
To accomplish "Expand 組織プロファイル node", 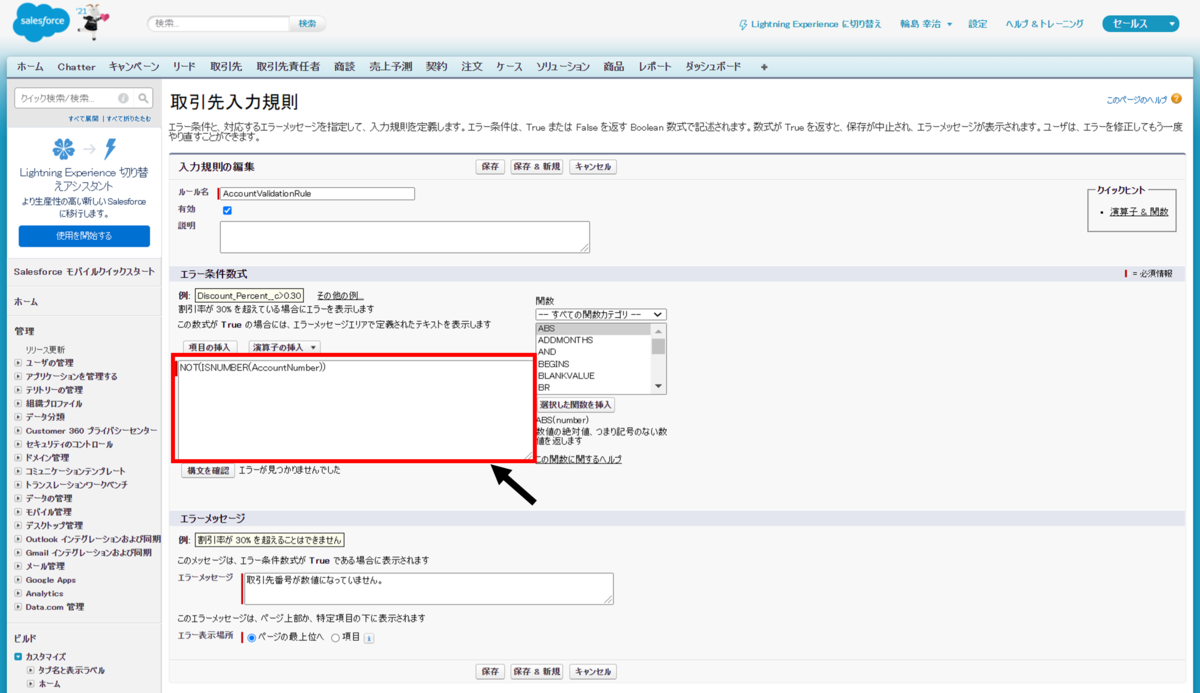I will pos(18,403).
